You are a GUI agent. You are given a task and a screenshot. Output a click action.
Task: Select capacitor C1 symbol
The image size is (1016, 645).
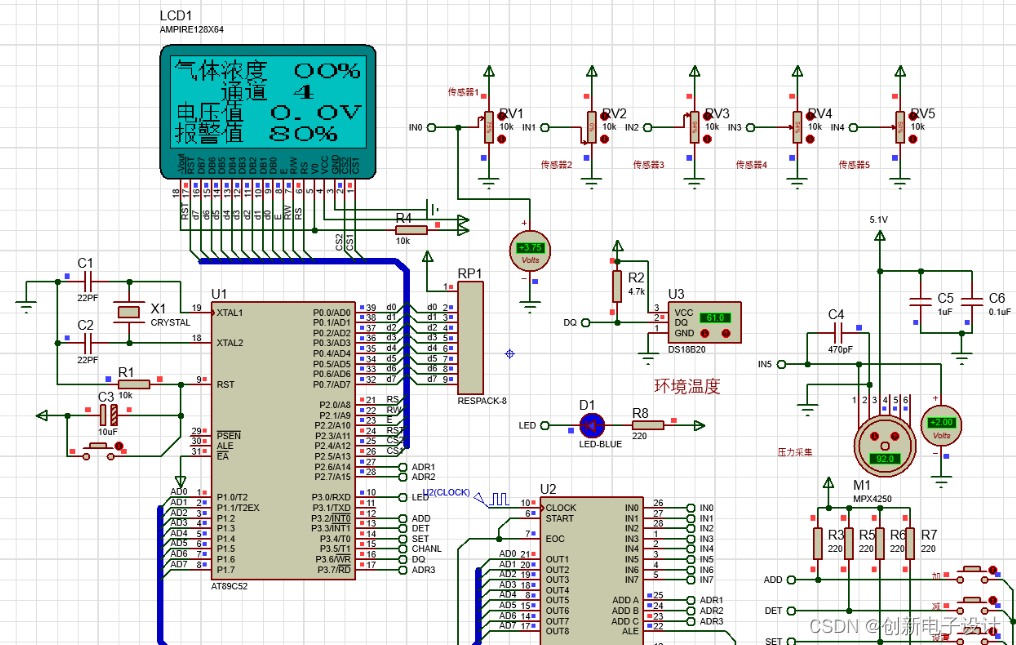click(87, 282)
